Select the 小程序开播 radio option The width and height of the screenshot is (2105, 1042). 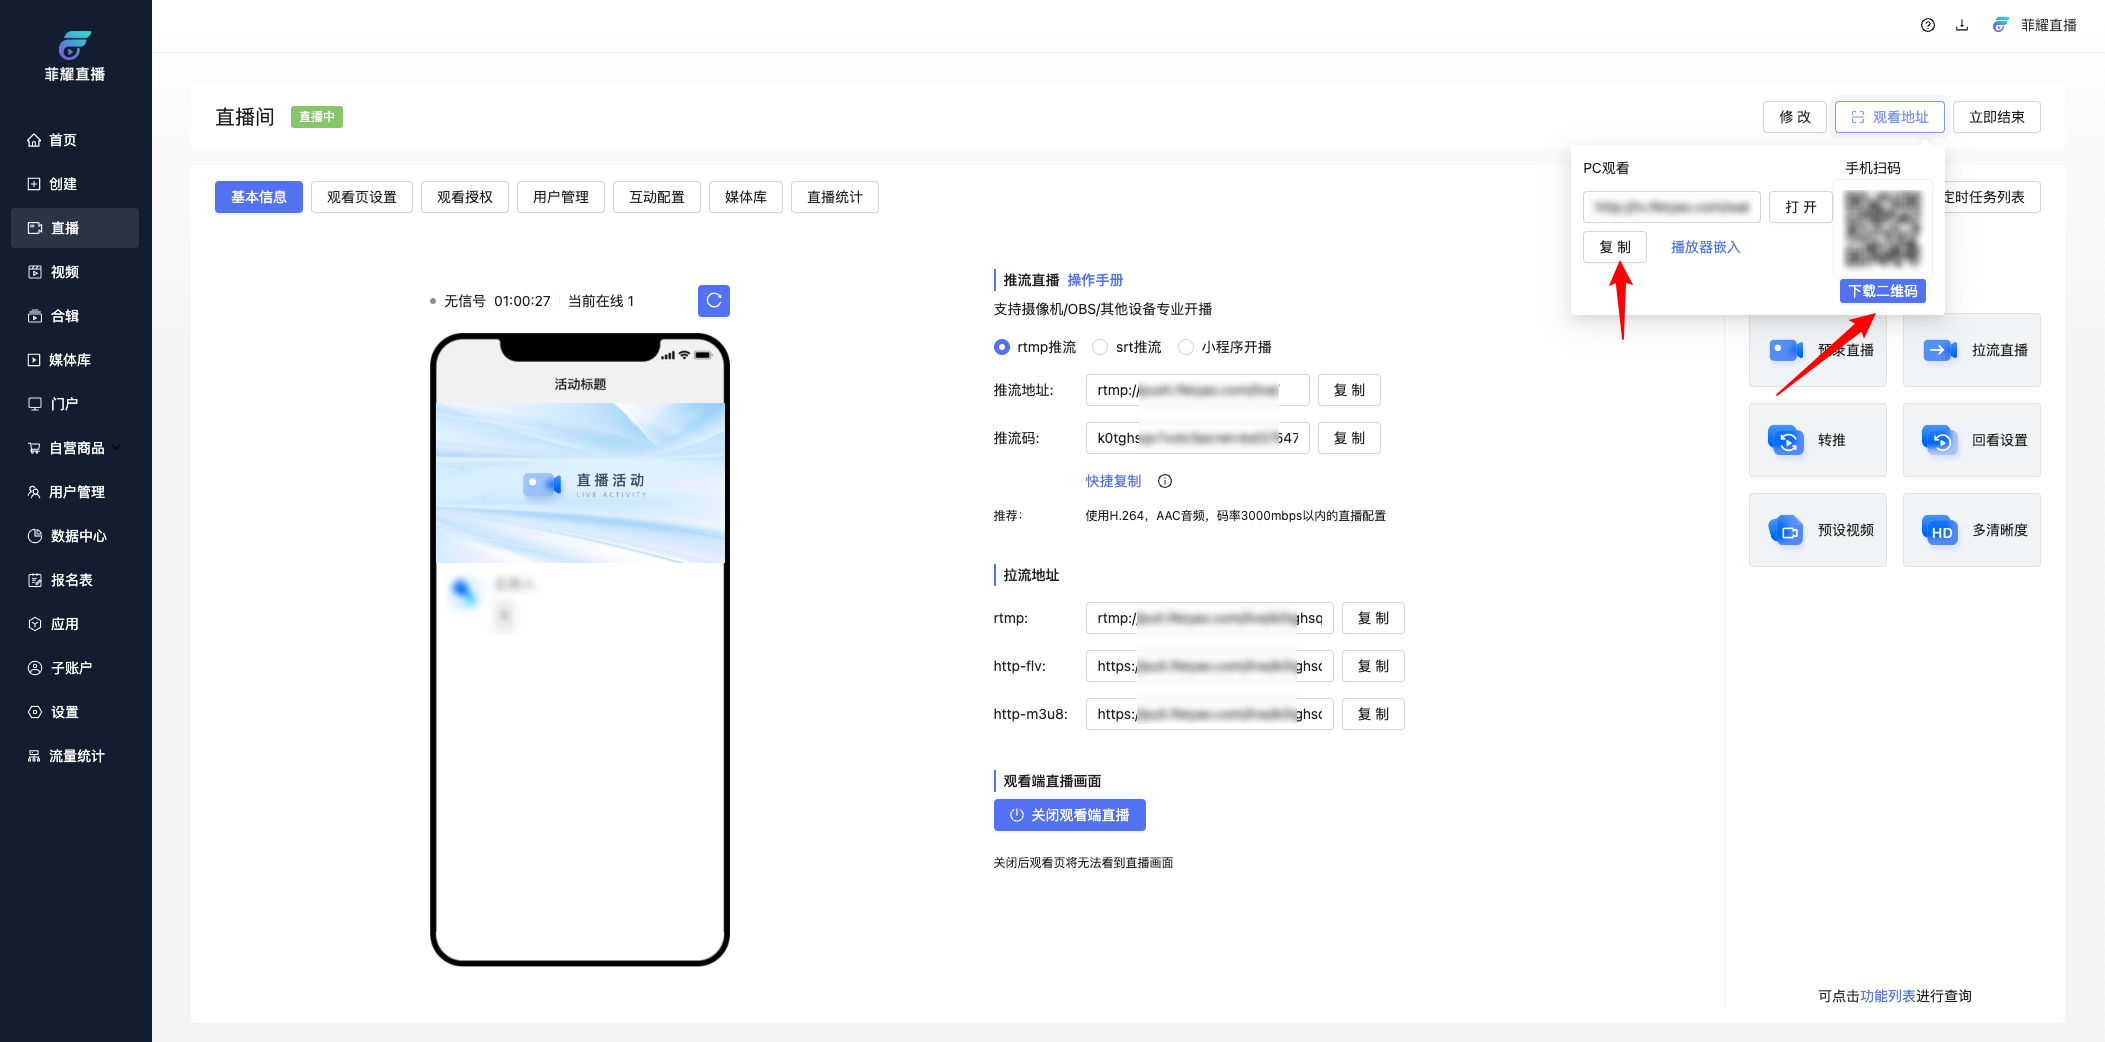(x=1186, y=347)
